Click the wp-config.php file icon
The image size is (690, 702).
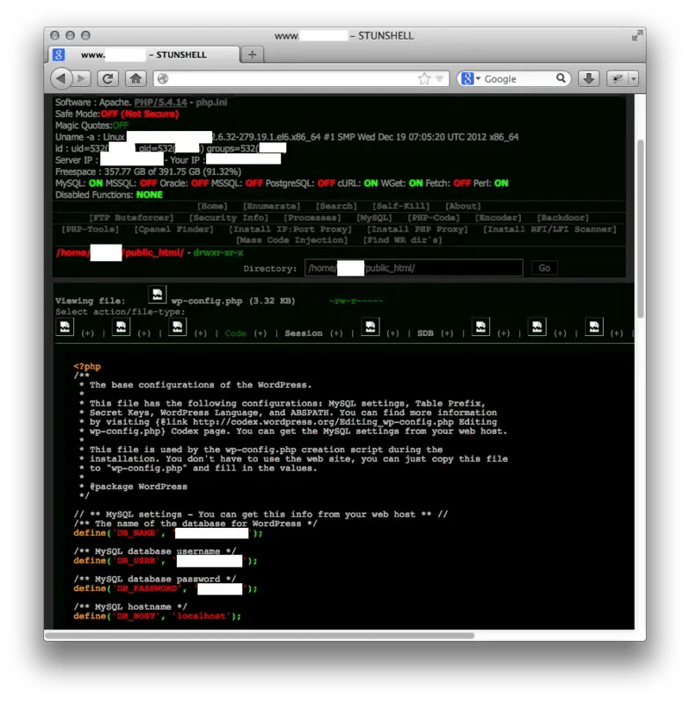tap(157, 295)
